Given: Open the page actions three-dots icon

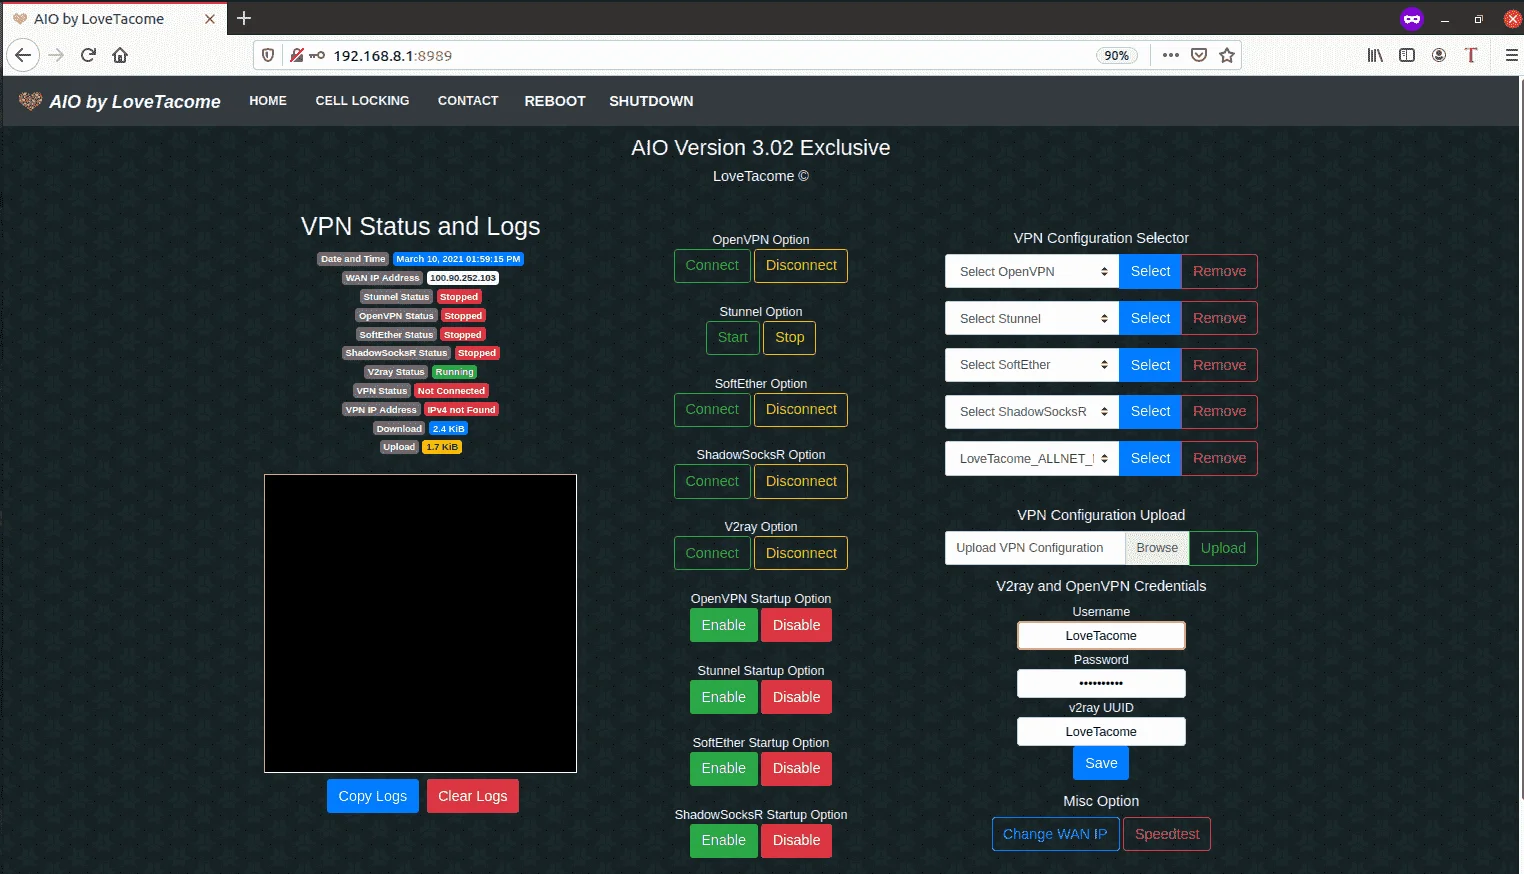Looking at the screenshot, I should (1171, 55).
